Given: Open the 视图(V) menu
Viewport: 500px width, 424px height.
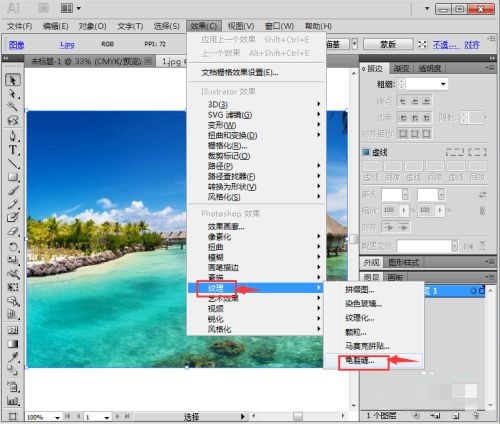Looking at the screenshot, I should coord(241,26).
